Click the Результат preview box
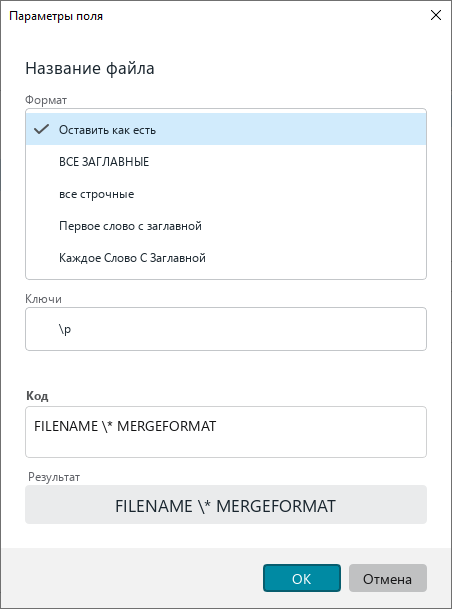452x609 pixels. [x=226, y=505]
